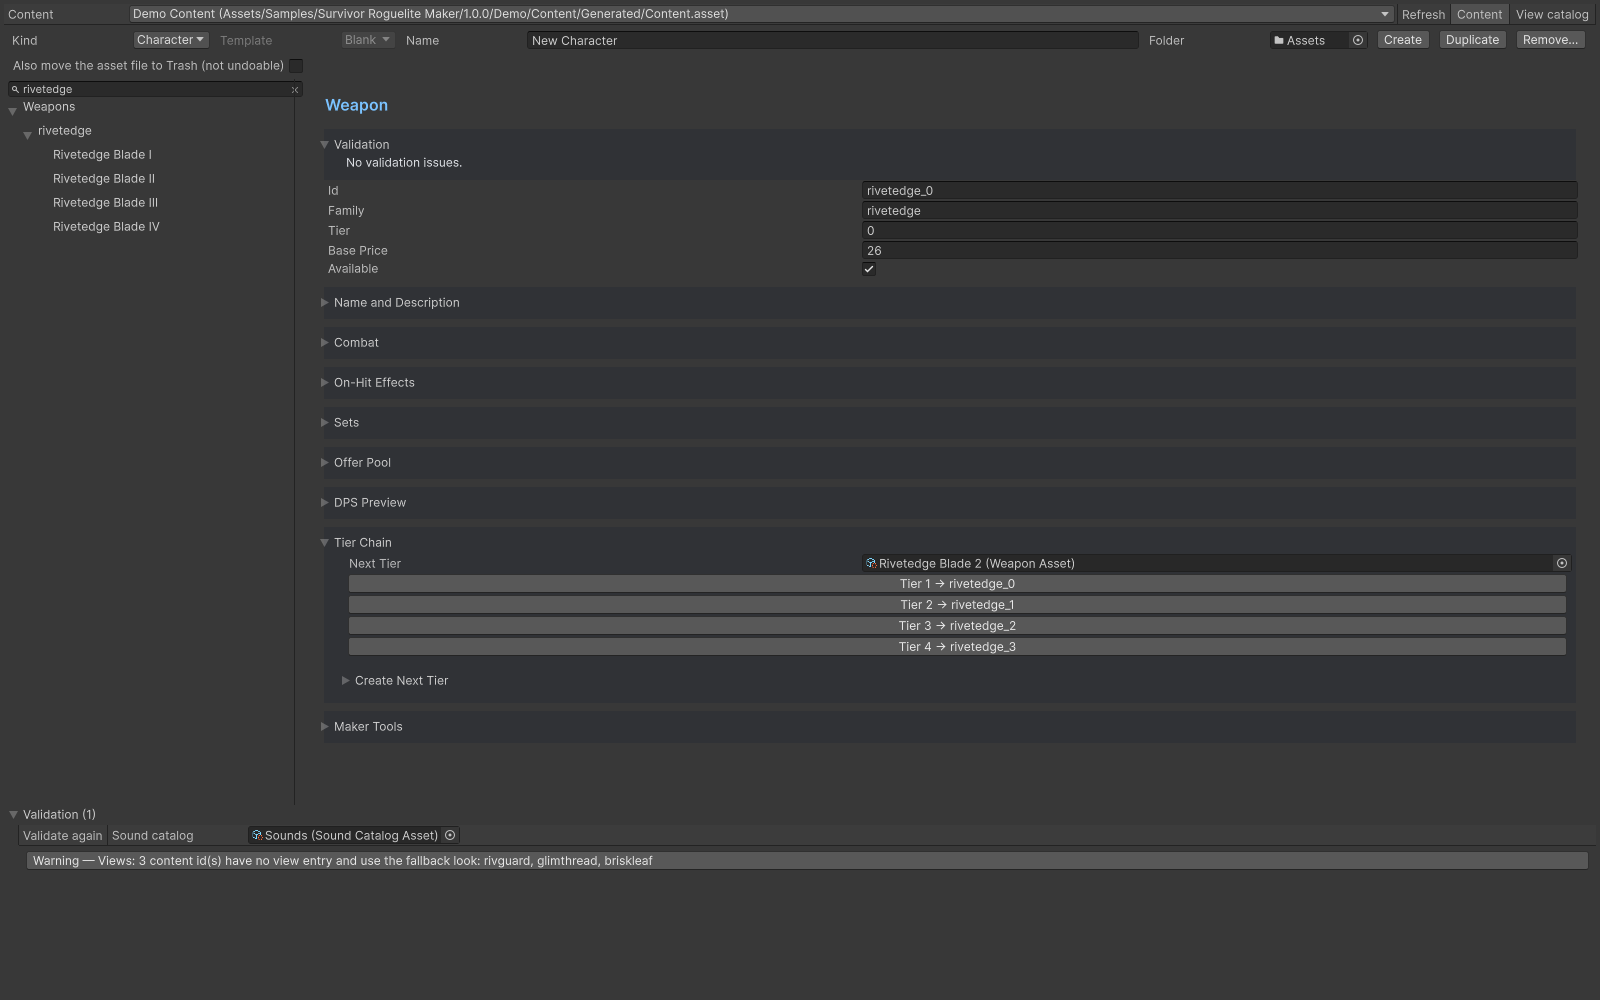Clear the rivetedge search field

[x=295, y=90]
